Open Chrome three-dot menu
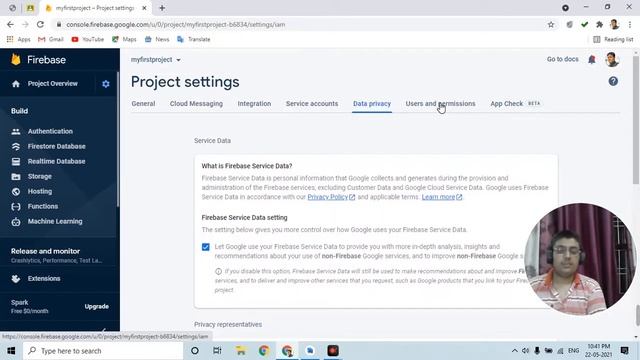 [x=630, y=24]
